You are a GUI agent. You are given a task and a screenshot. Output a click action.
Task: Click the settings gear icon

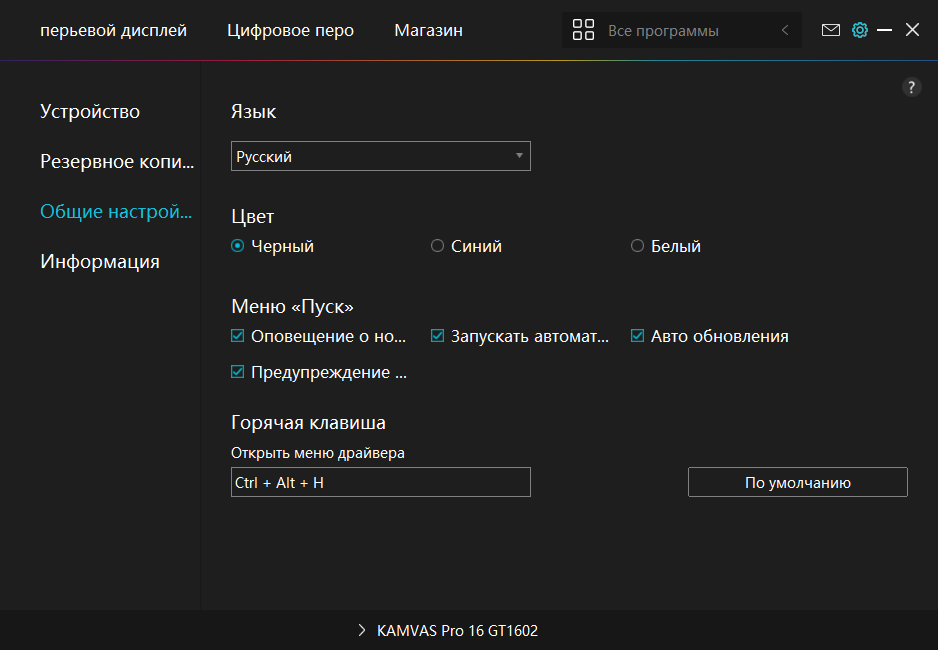click(859, 30)
